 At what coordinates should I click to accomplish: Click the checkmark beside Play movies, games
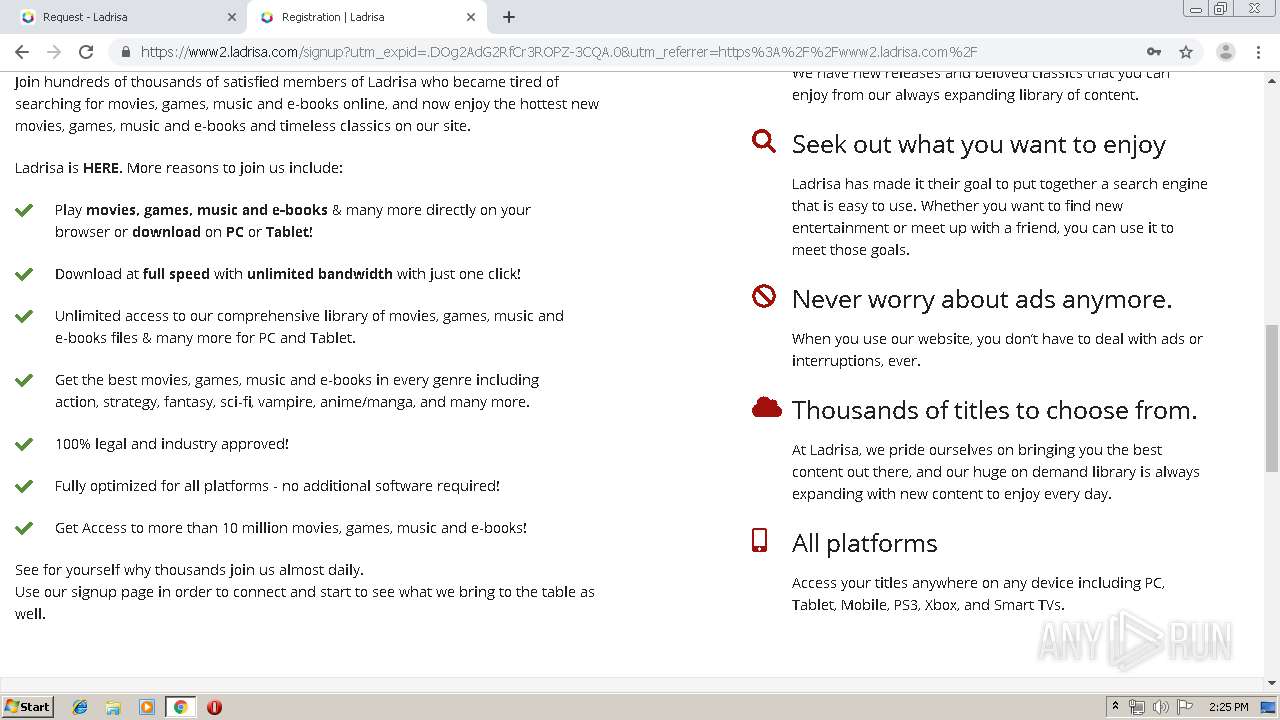(x=24, y=210)
